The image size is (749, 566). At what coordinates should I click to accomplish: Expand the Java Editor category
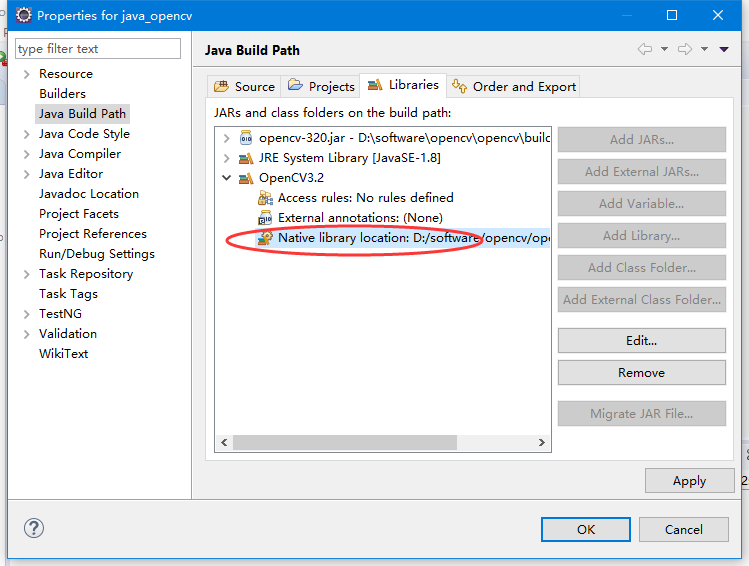[27, 174]
